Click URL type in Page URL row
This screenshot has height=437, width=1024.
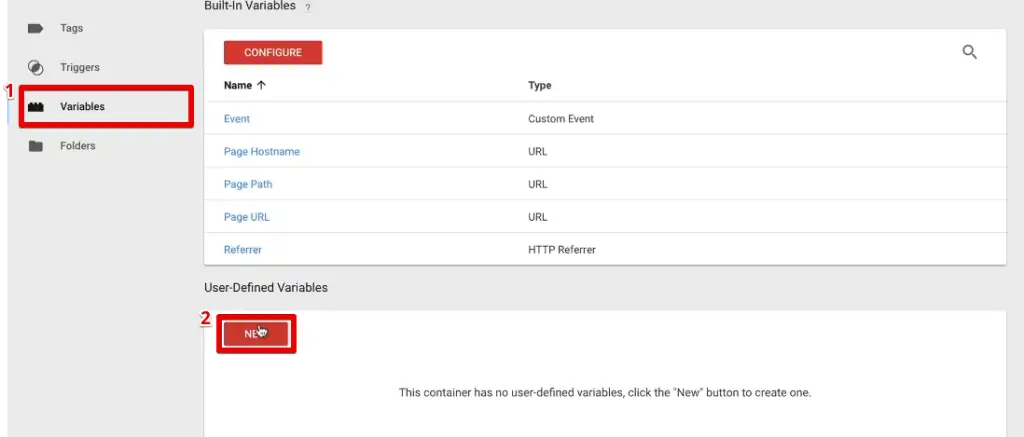click(537, 217)
